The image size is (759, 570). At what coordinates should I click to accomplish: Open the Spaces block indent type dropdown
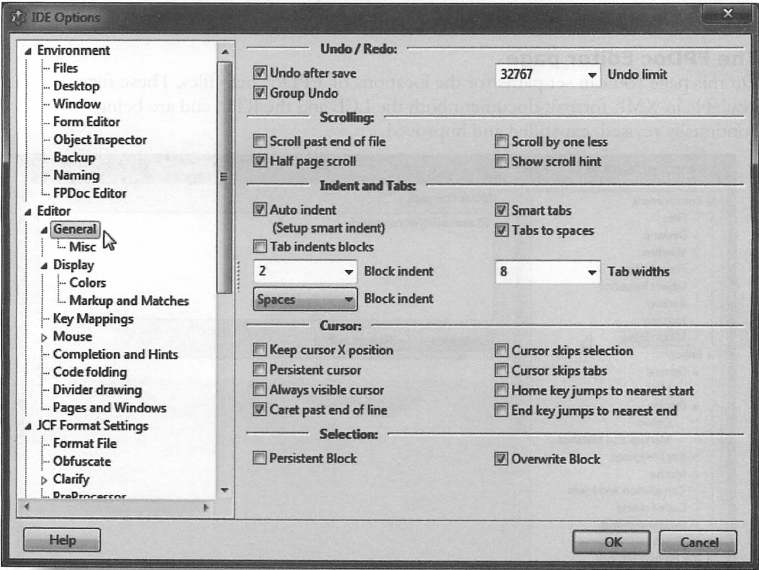pos(348,299)
